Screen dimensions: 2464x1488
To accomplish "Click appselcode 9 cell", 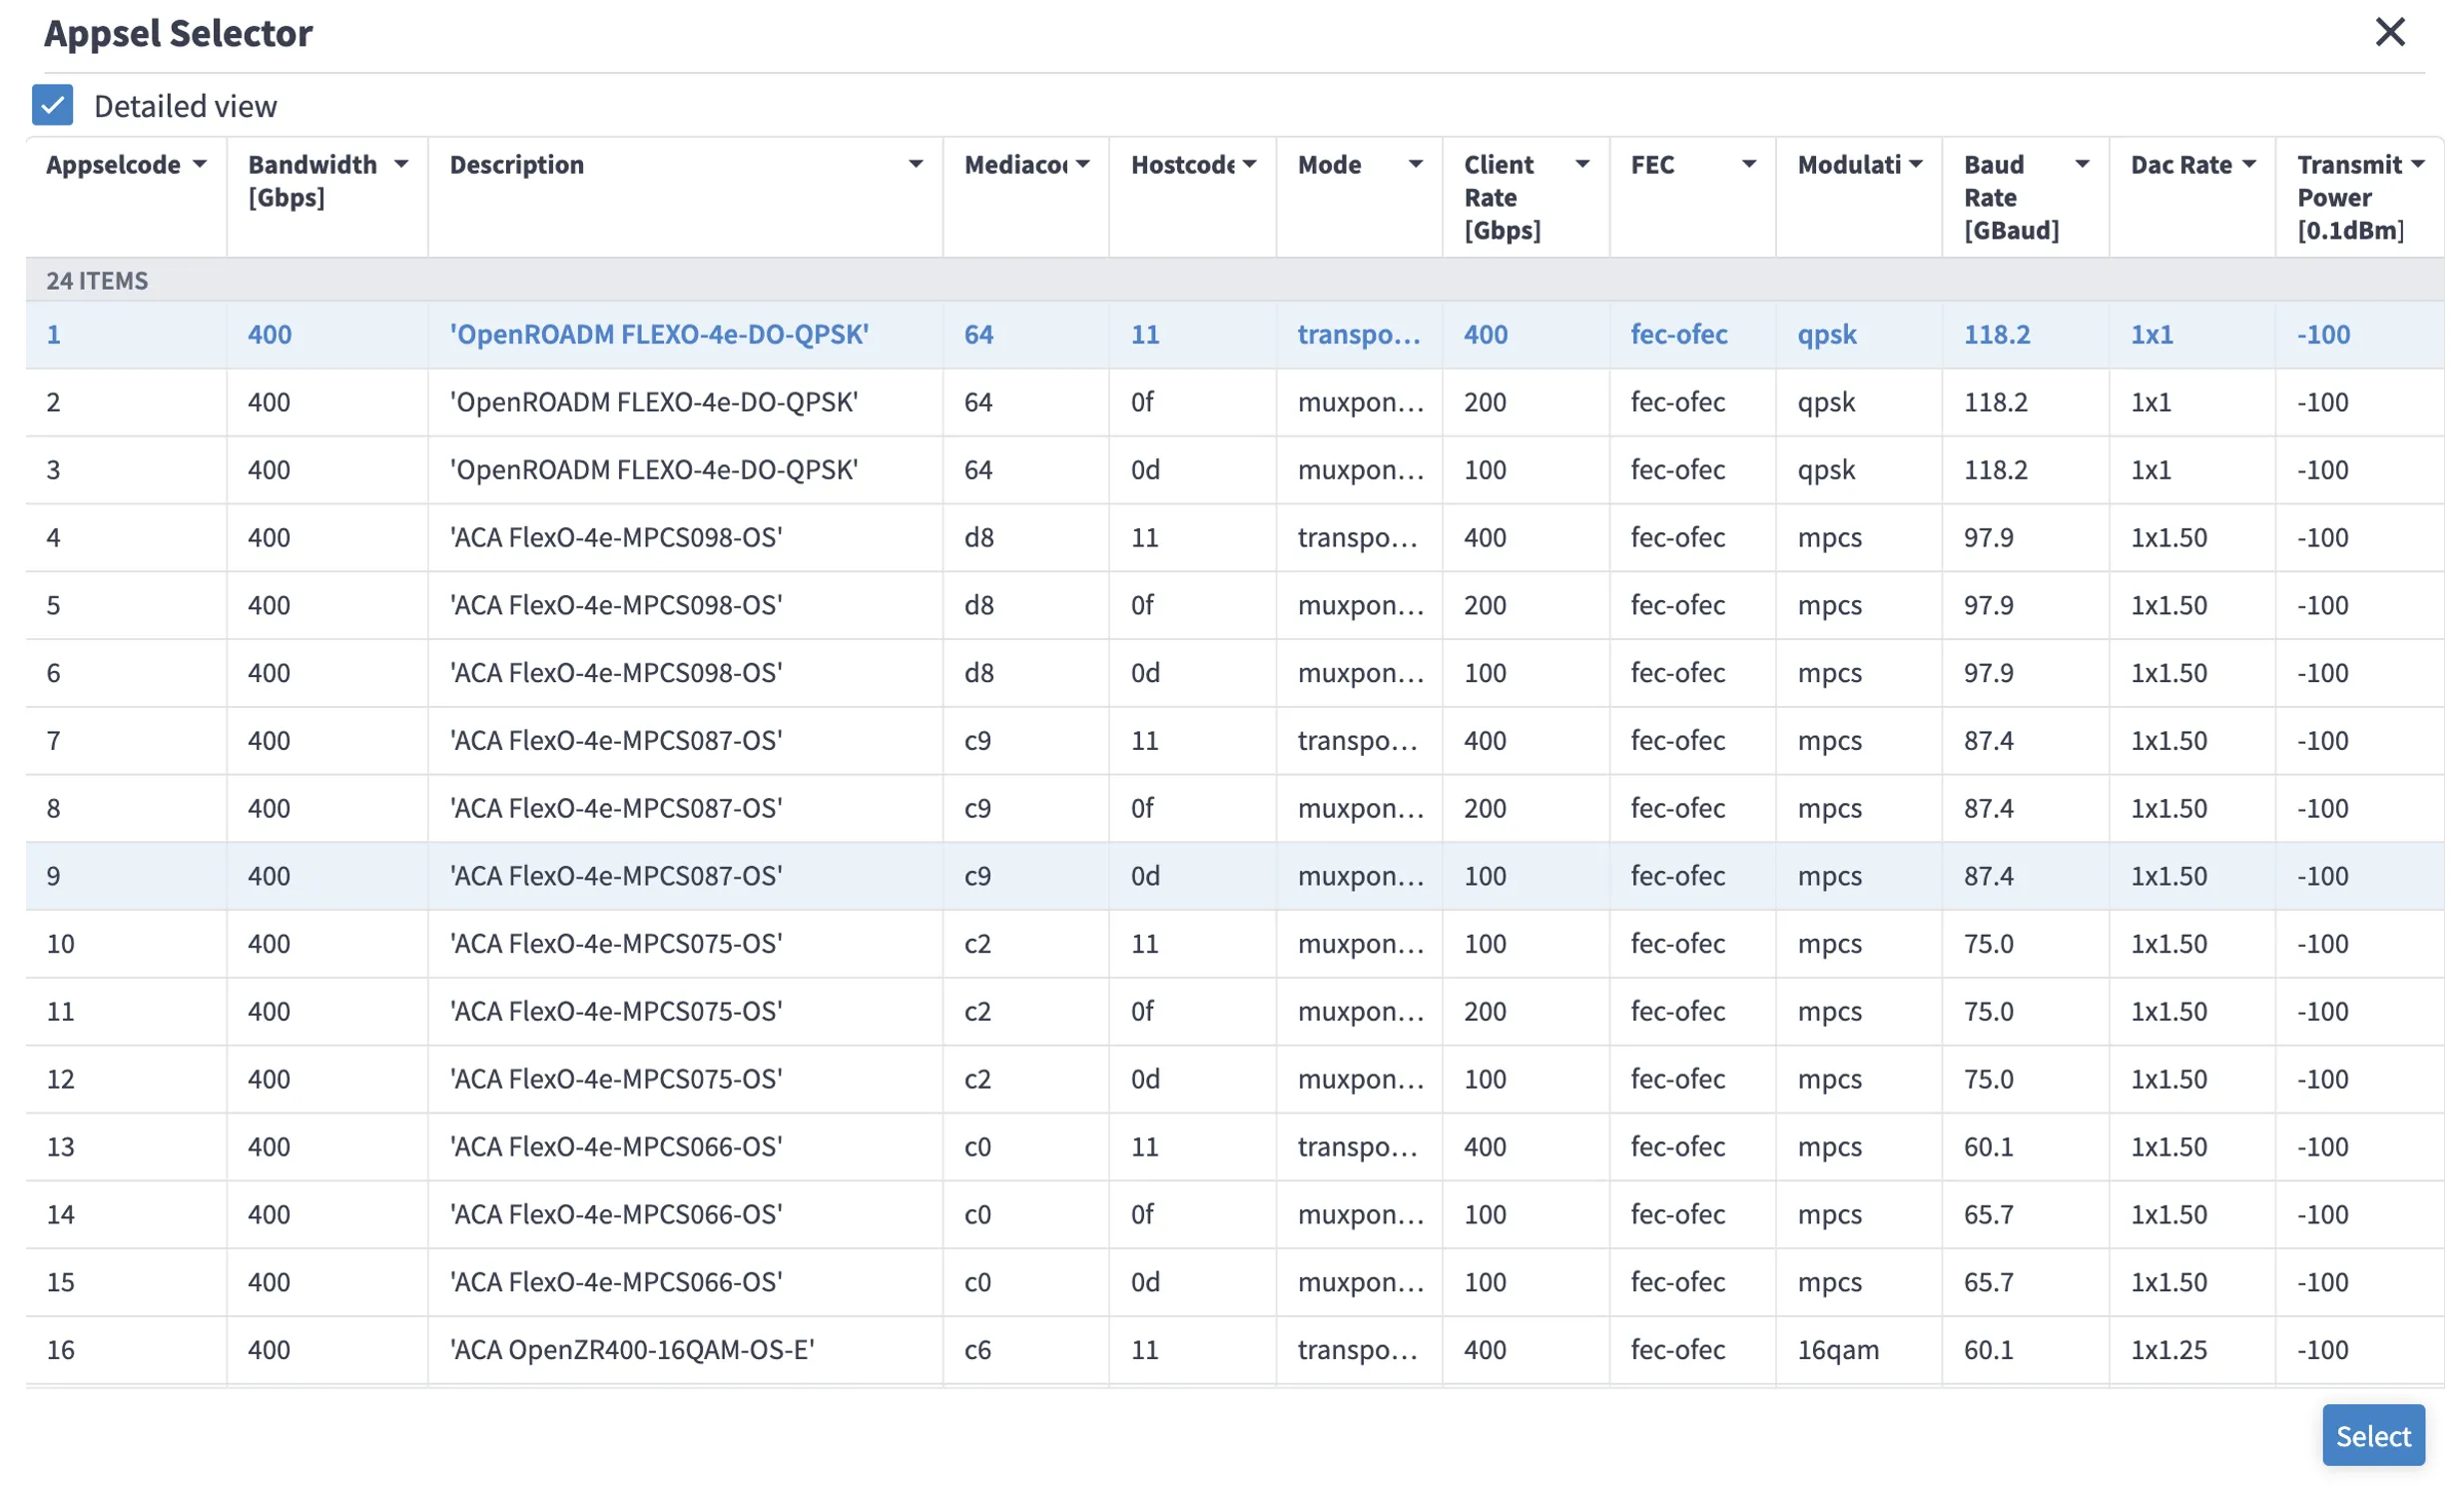I will 126,876.
